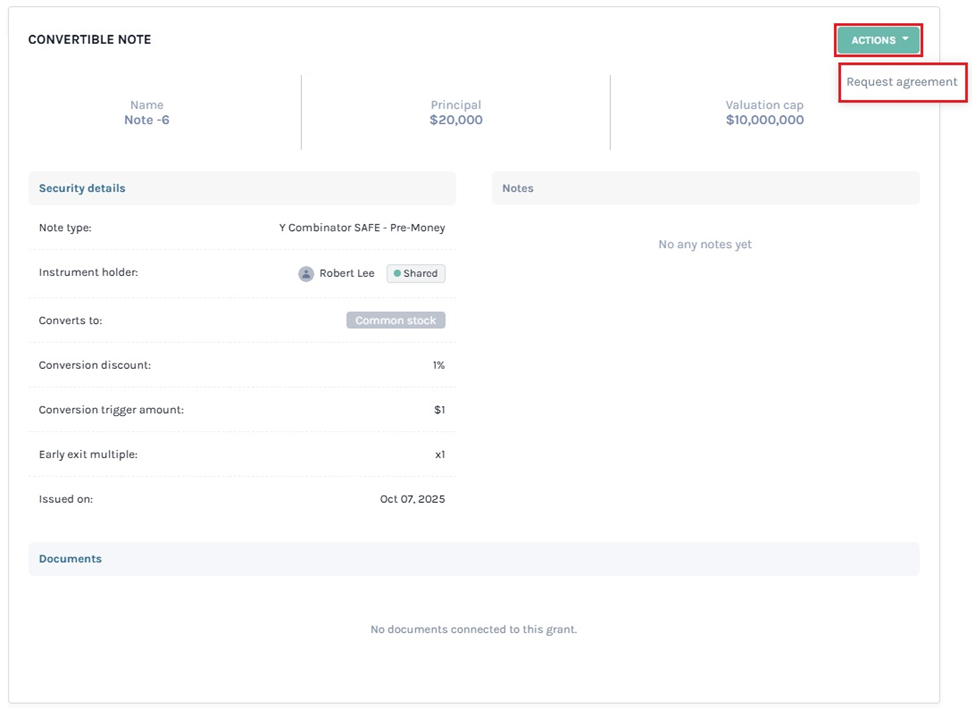Click the 'No documents connected' message

pyautogui.click(x=473, y=630)
